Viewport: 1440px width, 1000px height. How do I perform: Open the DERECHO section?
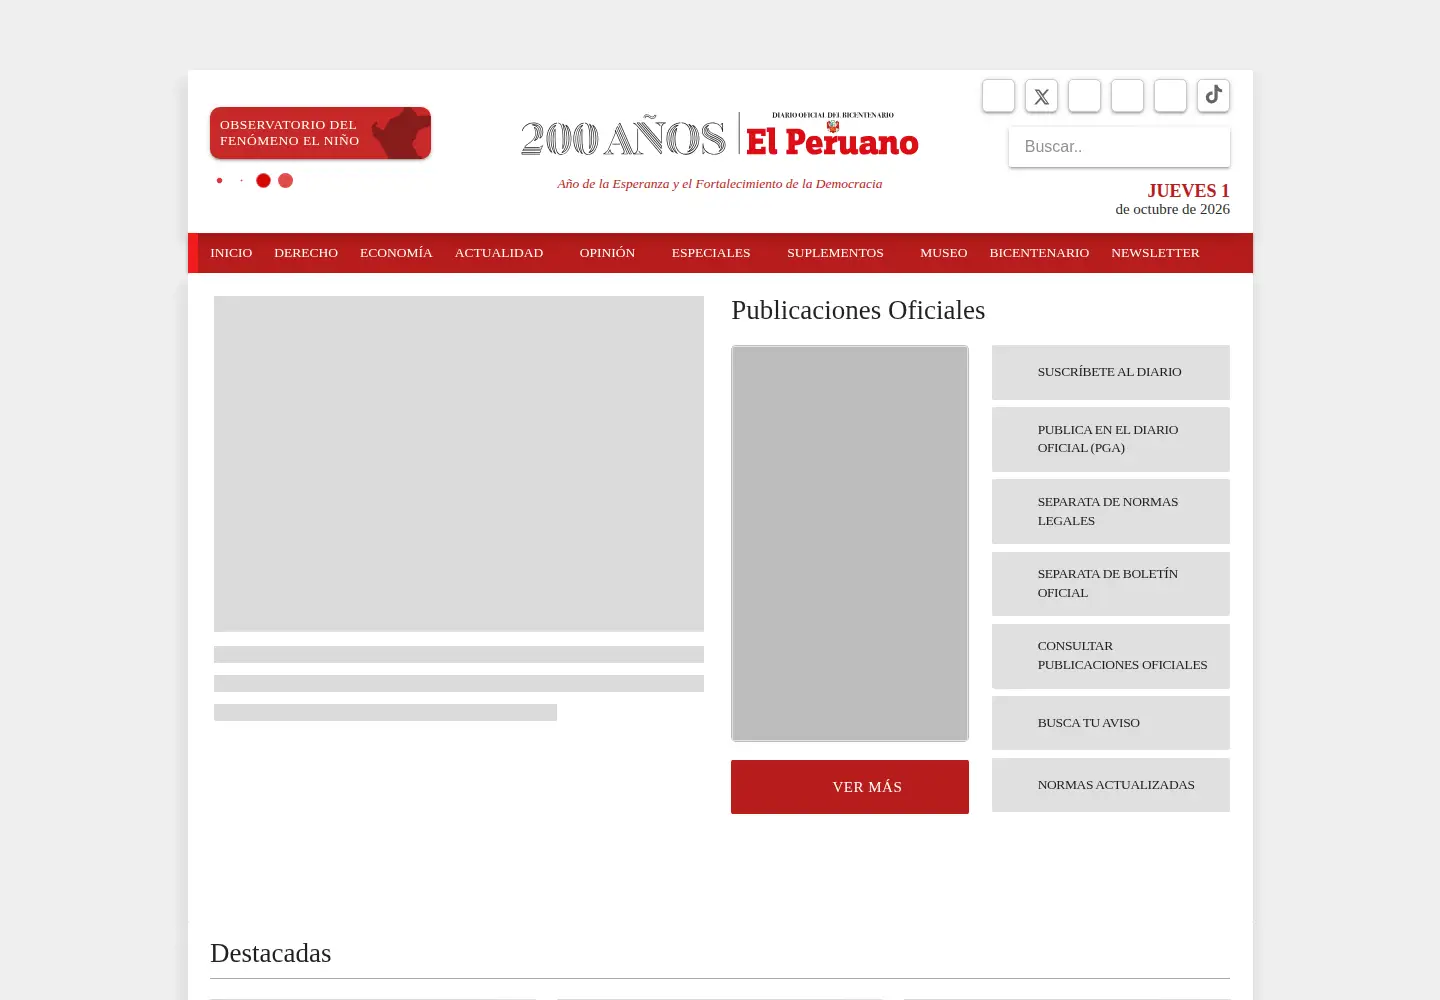point(306,253)
